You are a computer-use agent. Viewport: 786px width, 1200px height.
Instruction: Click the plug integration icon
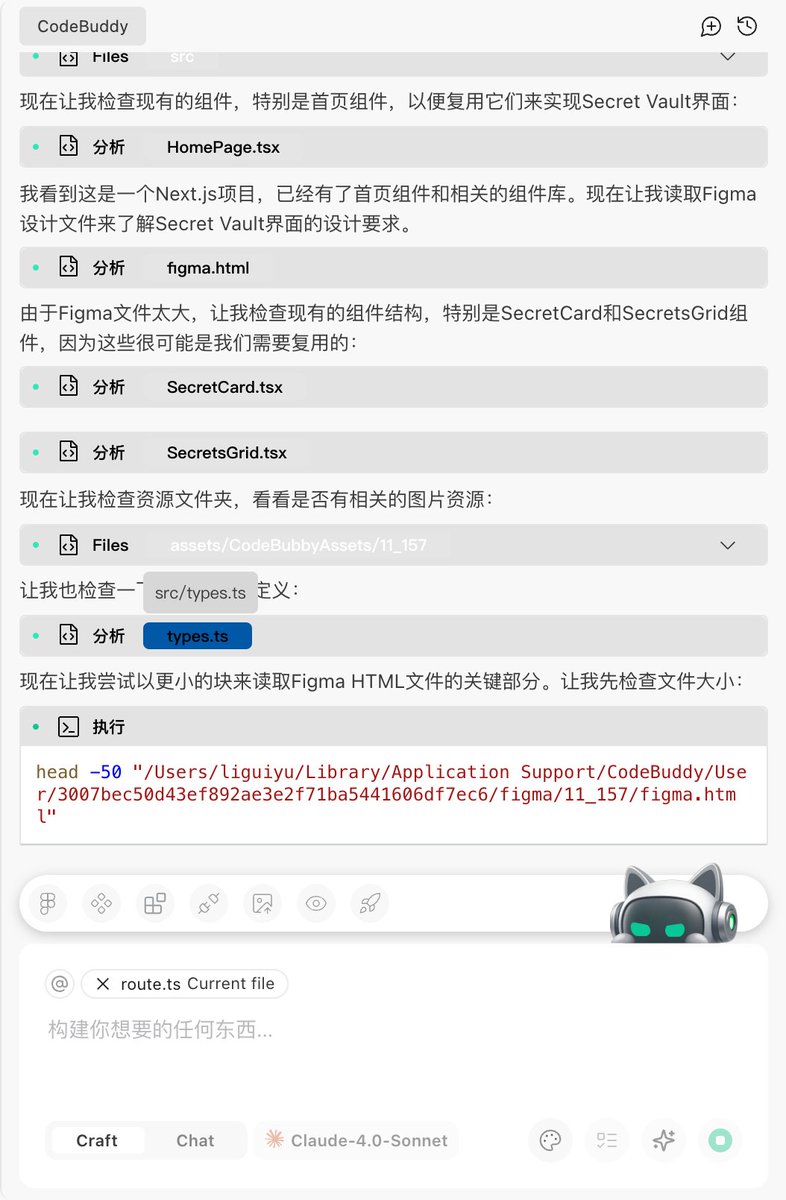pyautogui.click(x=209, y=904)
